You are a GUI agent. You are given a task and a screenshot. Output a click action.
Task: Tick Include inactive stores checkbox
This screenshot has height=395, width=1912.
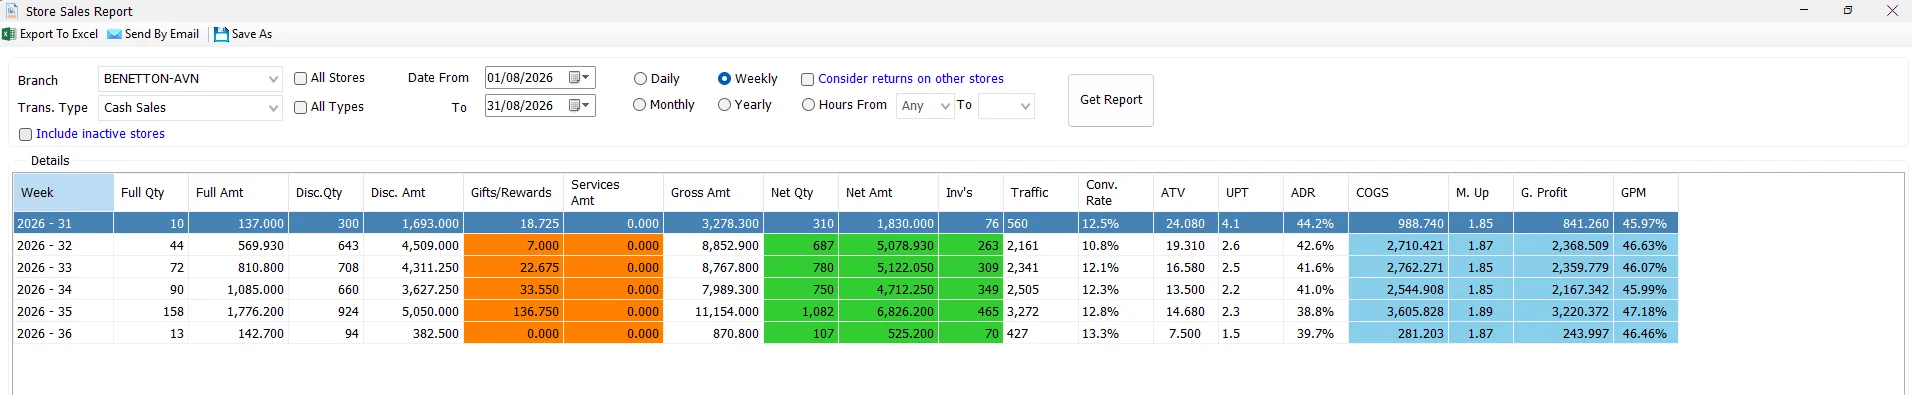[x=26, y=134]
